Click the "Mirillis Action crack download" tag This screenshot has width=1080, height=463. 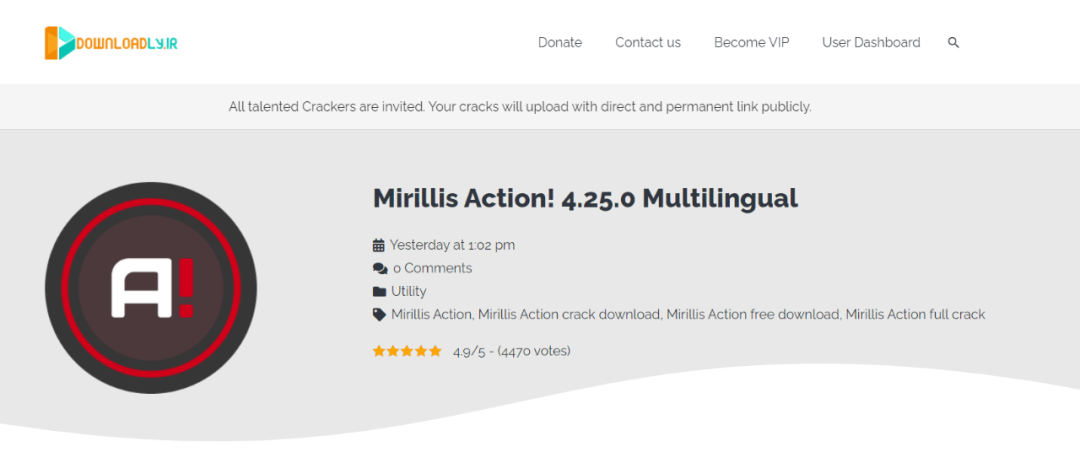pyautogui.click(x=569, y=314)
